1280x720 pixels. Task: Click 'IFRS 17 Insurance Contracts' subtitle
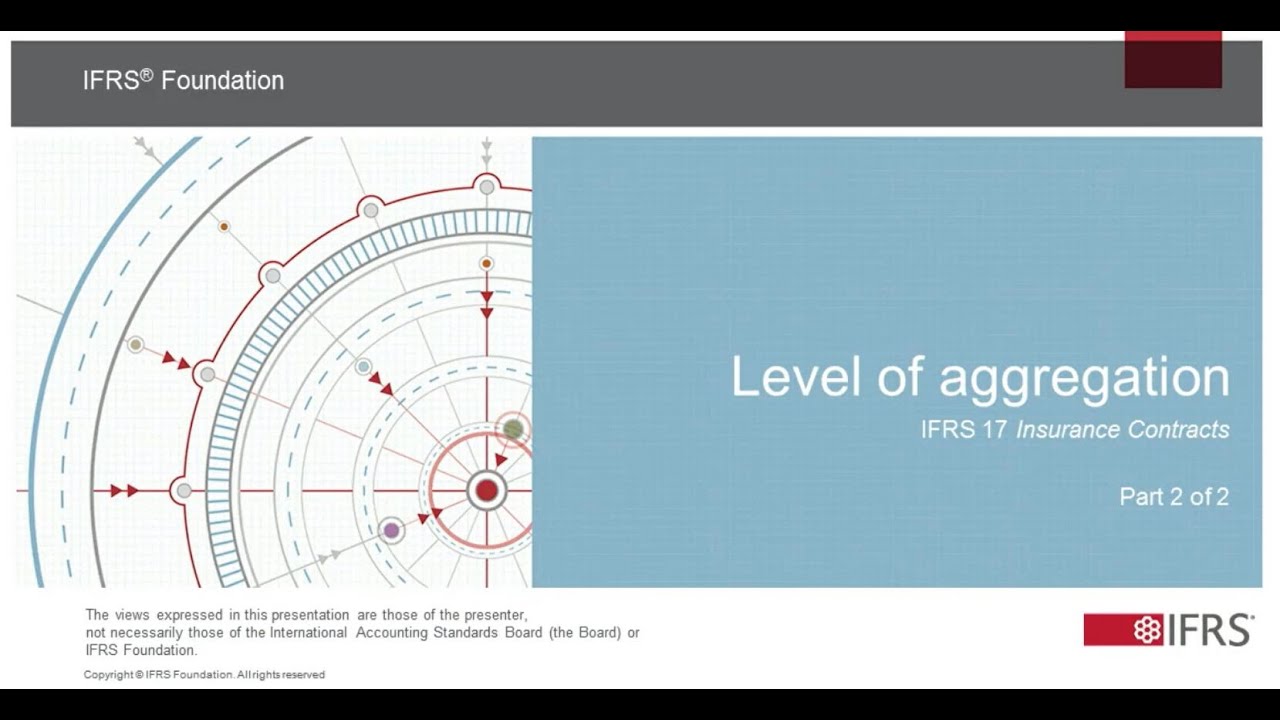(1075, 430)
